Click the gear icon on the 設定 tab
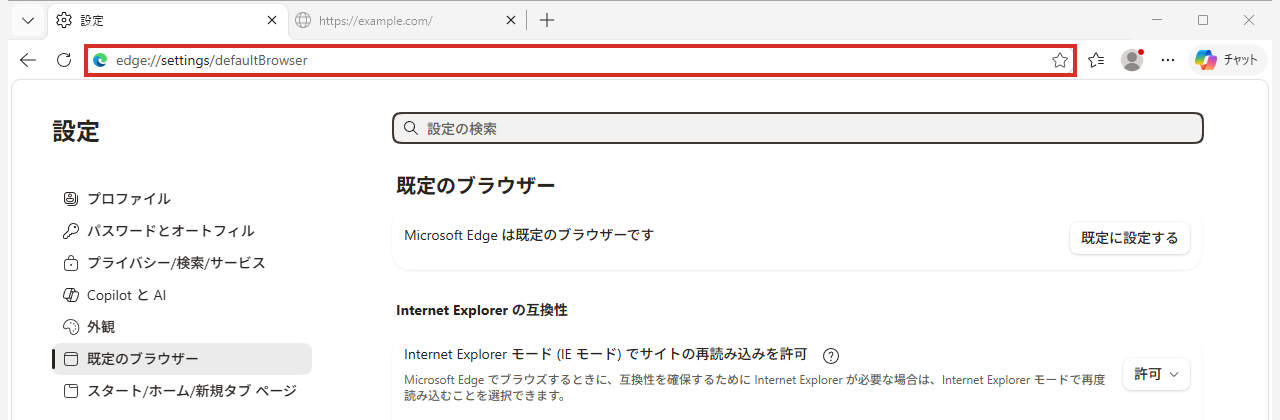Screen dimensions: 1280x420 64,20
